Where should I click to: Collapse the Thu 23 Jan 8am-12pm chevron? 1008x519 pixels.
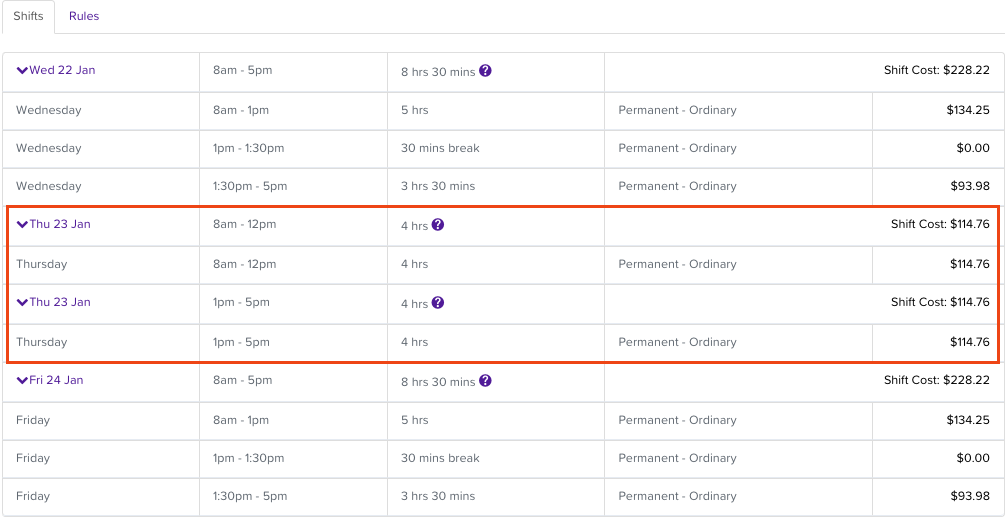pos(22,225)
